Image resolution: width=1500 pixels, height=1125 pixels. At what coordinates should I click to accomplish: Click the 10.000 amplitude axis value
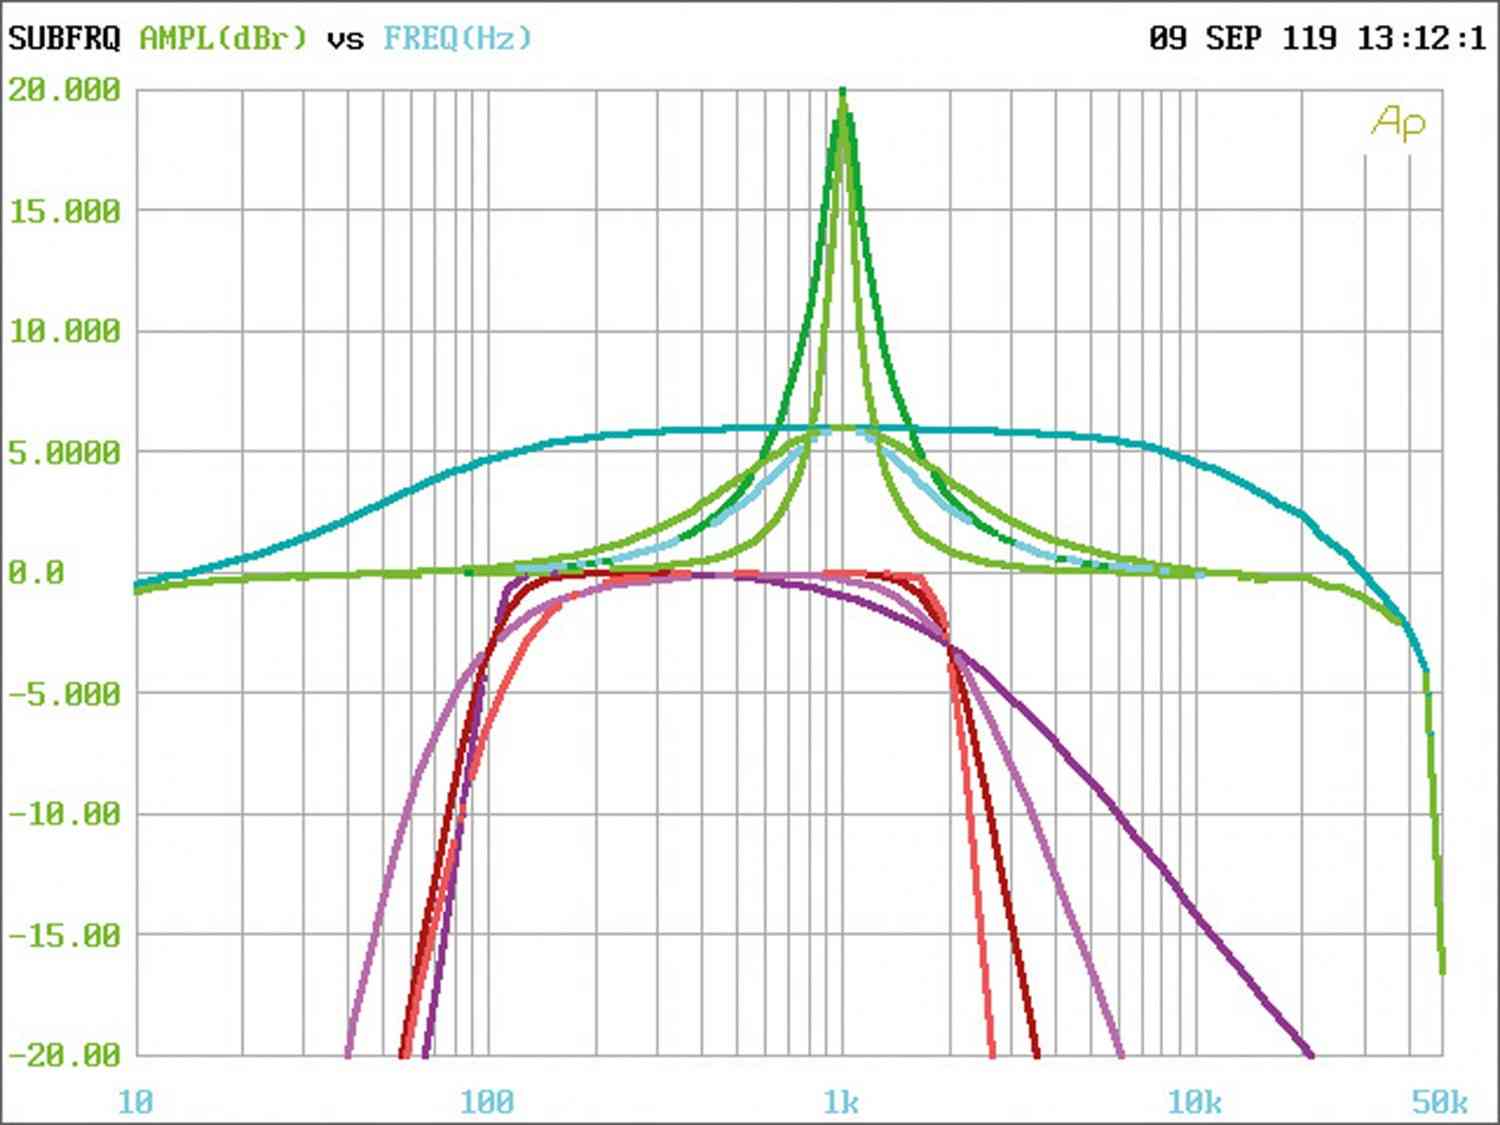tap(64, 331)
